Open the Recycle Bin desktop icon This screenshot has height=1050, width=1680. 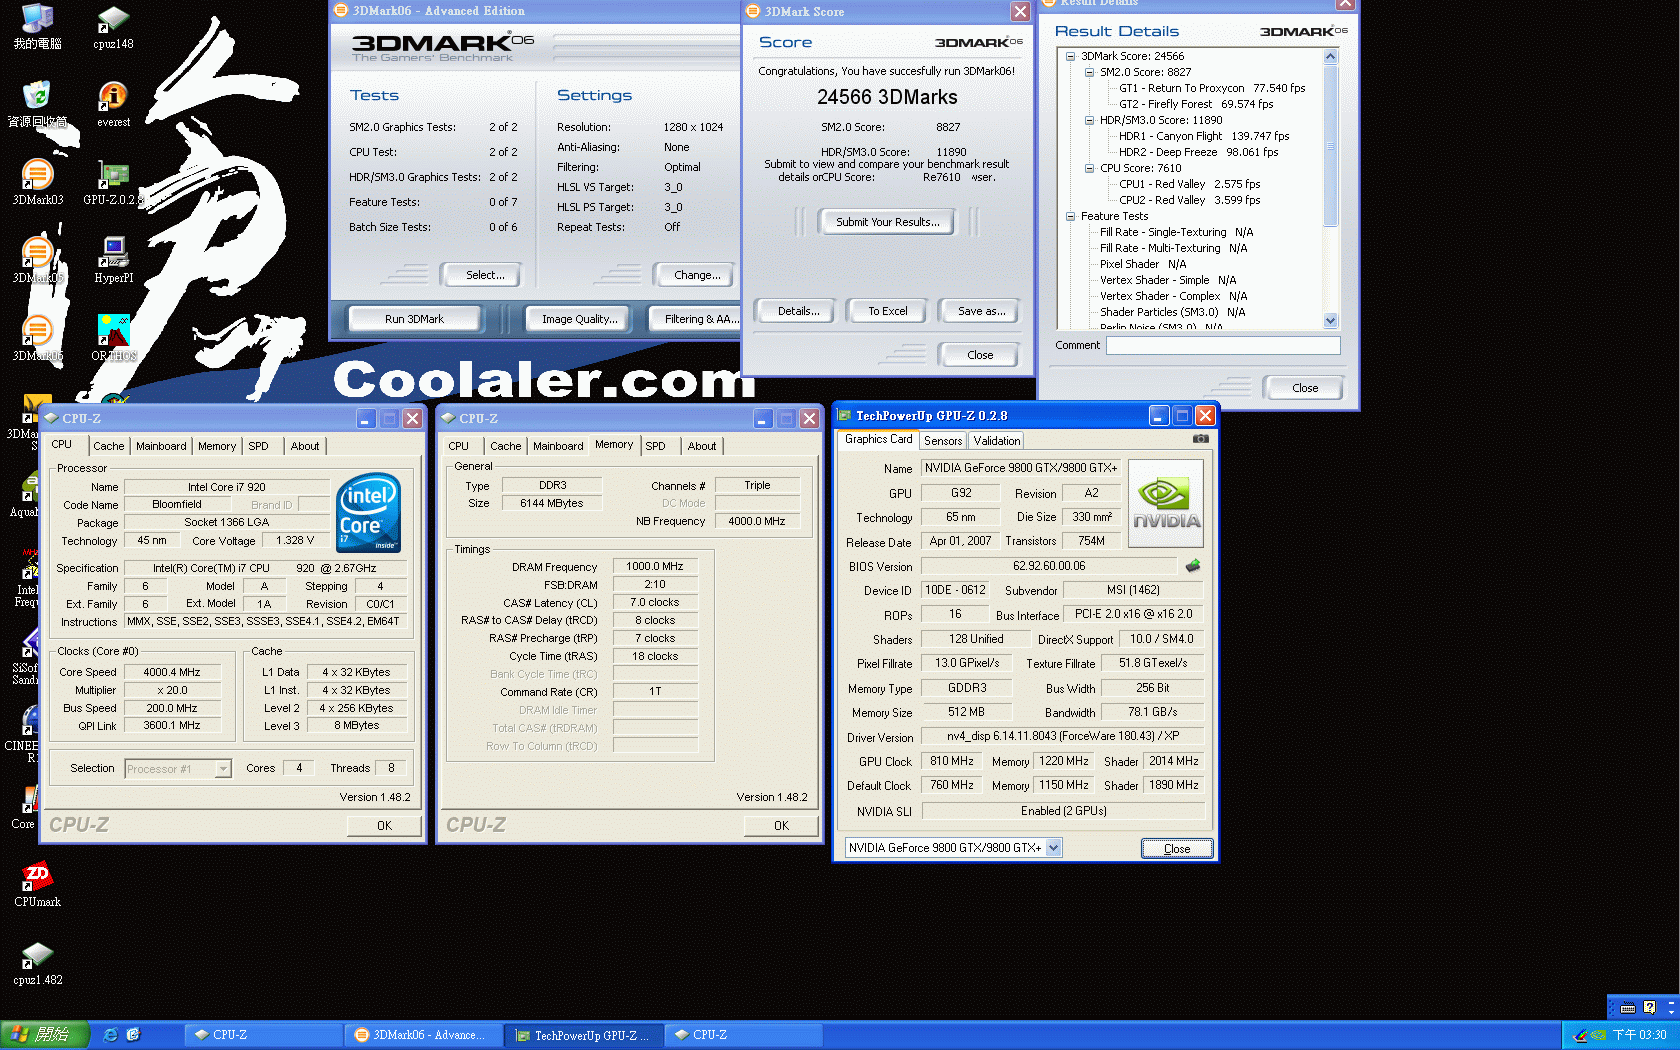tap(37, 104)
